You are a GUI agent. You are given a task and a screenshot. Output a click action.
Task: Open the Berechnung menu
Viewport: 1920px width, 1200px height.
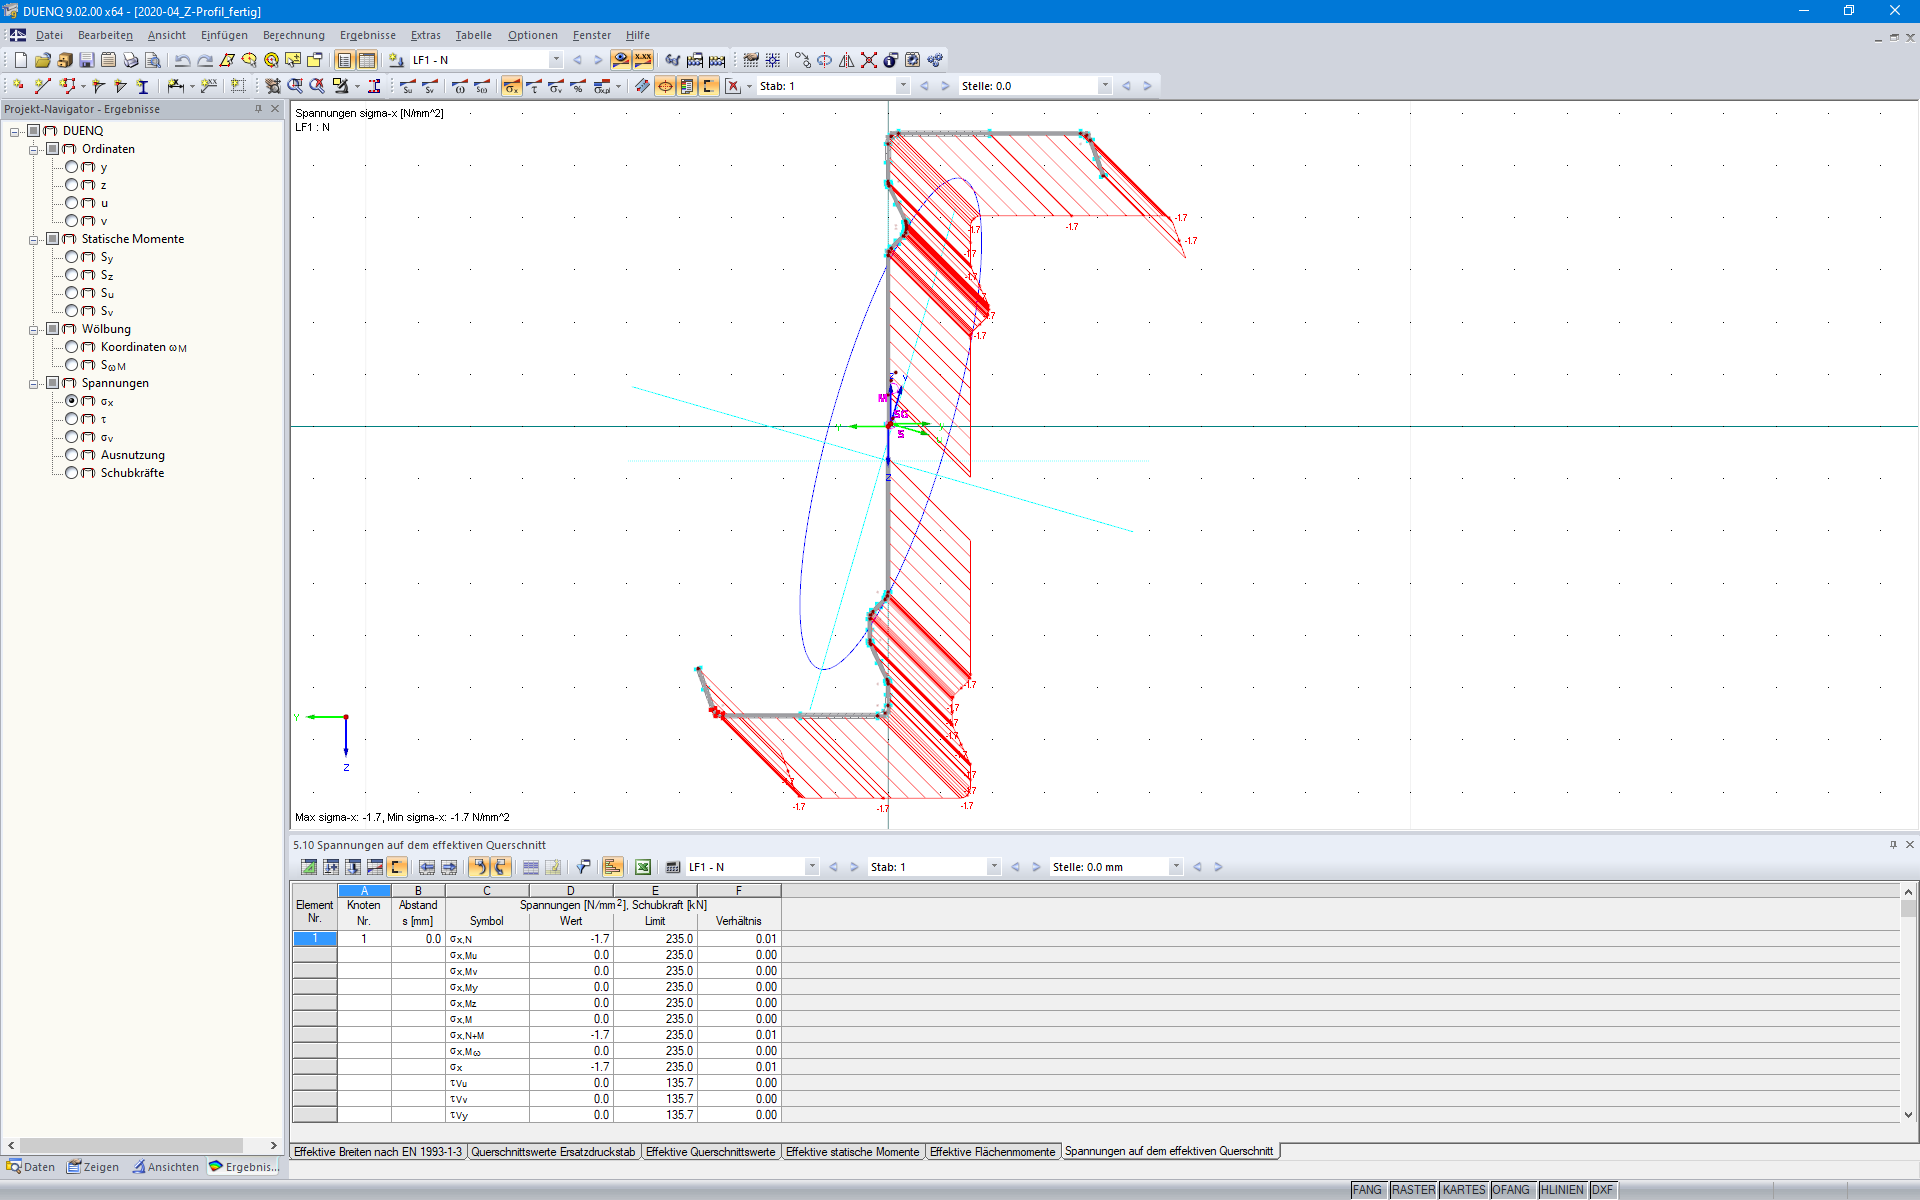[294, 35]
